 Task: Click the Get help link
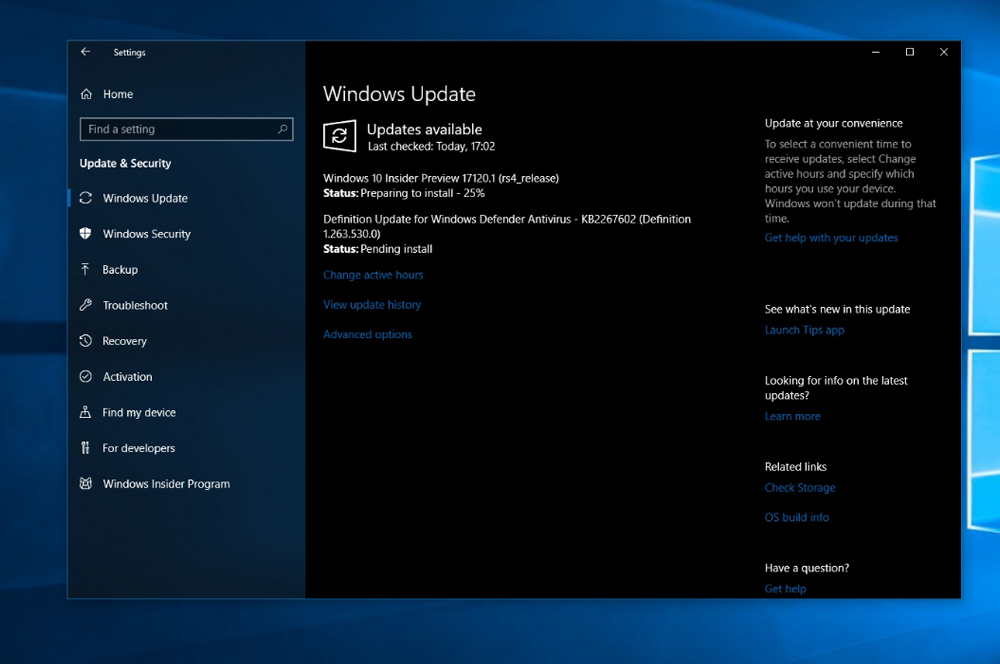[x=785, y=589]
